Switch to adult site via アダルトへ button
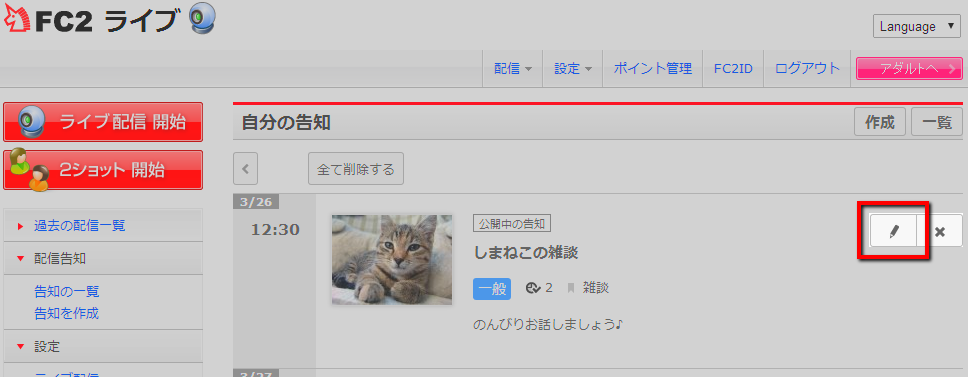 [x=909, y=68]
